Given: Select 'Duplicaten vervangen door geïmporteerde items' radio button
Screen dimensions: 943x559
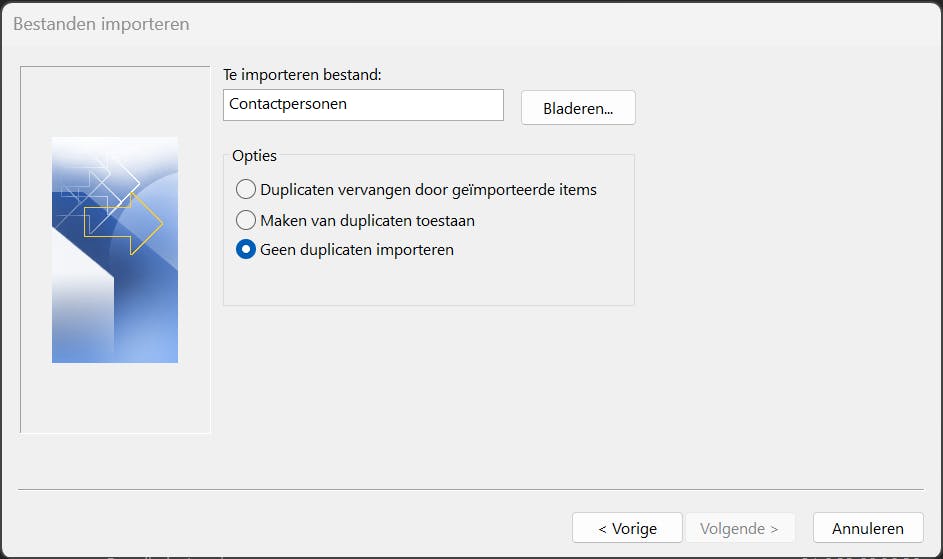Looking at the screenshot, I should click(x=246, y=189).
